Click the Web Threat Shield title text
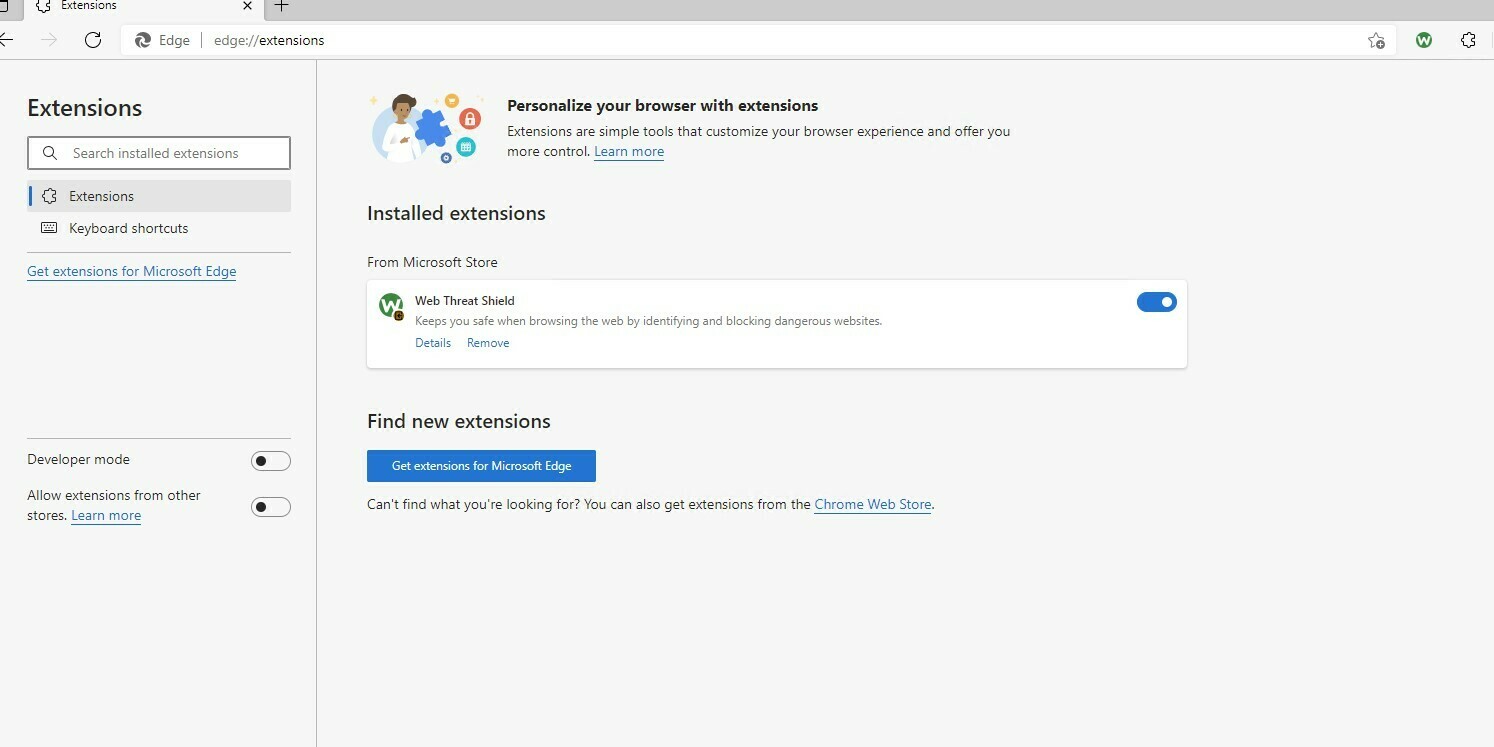Viewport: 1494px width, 747px height. [x=465, y=301]
